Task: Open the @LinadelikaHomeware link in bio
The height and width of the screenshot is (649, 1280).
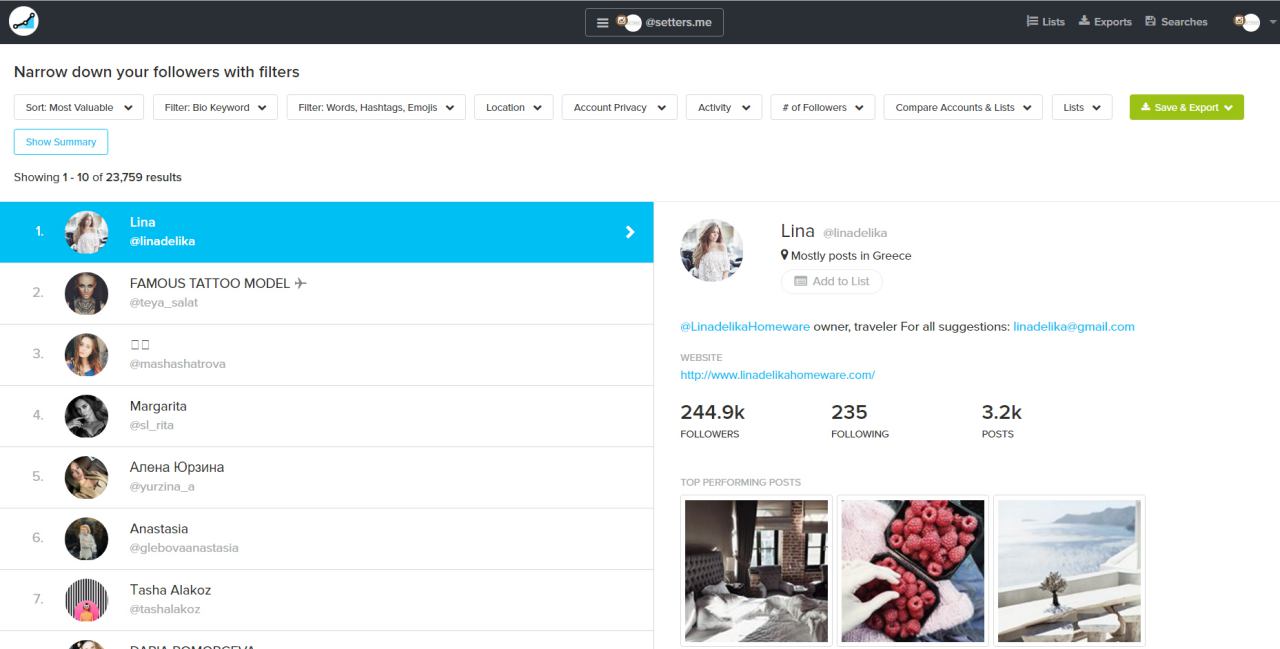Action: click(745, 326)
